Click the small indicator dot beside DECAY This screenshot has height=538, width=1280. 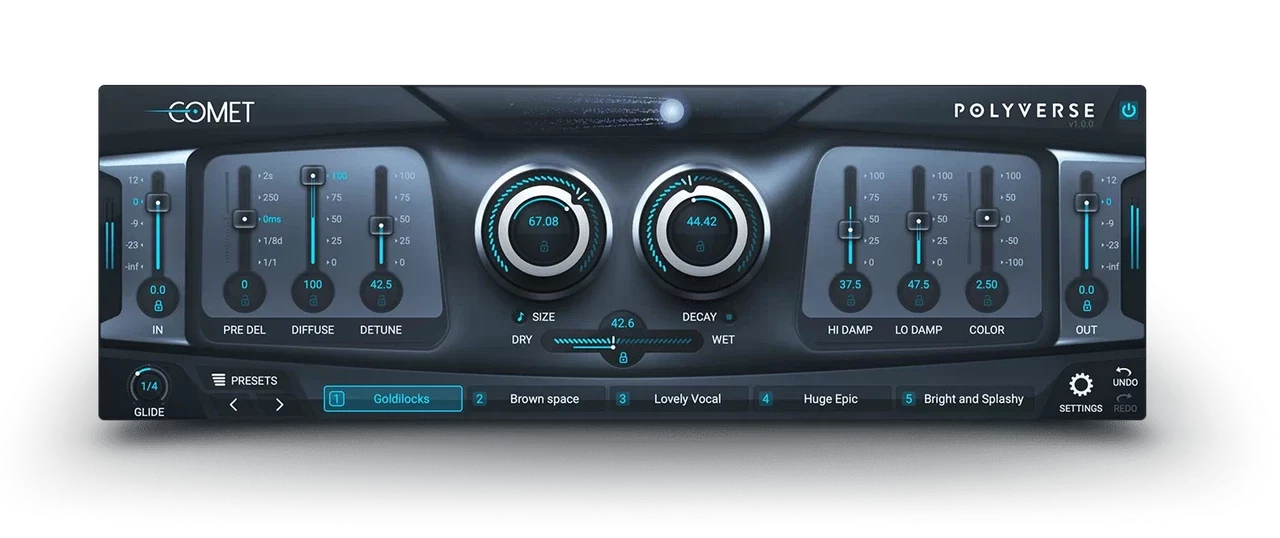pos(729,317)
